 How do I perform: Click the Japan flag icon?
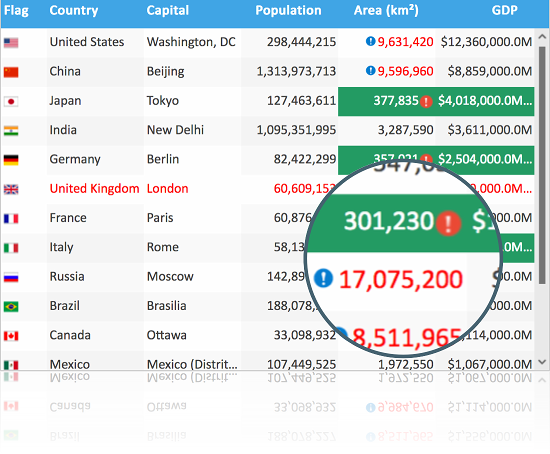pyautogui.click(x=11, y=101)
